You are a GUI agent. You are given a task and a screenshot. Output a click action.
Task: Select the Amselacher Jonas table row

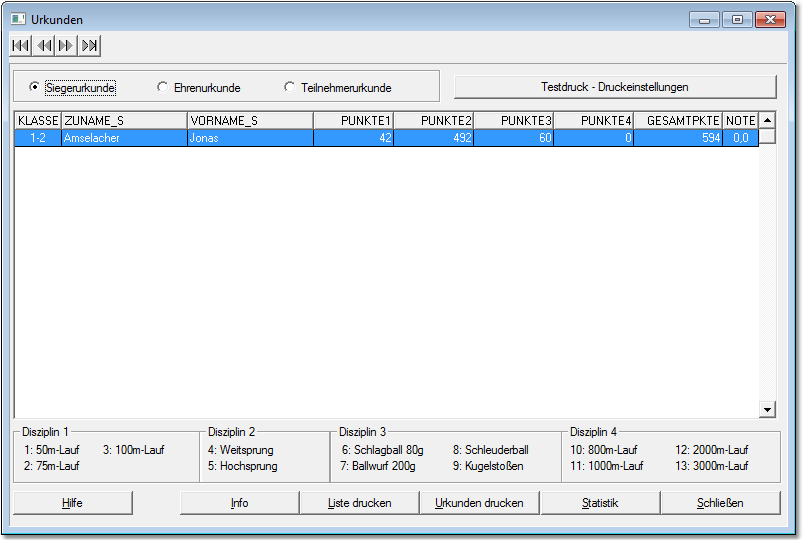coord(250,138)
